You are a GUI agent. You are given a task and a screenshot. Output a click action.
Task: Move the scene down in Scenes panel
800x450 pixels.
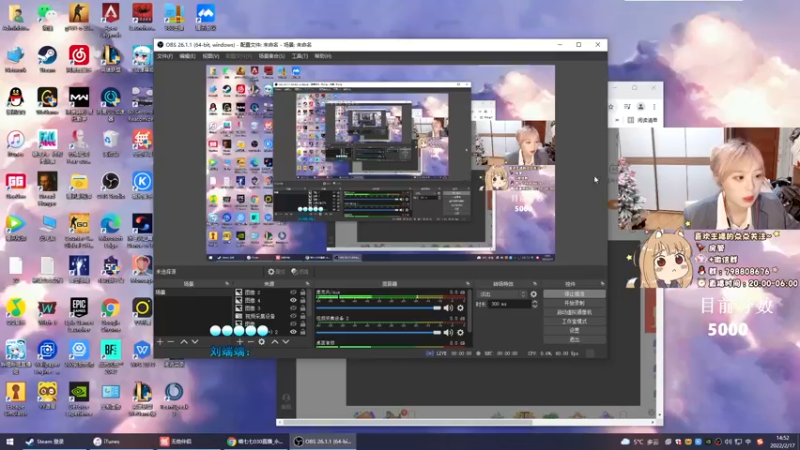click(x=194, y=341)
